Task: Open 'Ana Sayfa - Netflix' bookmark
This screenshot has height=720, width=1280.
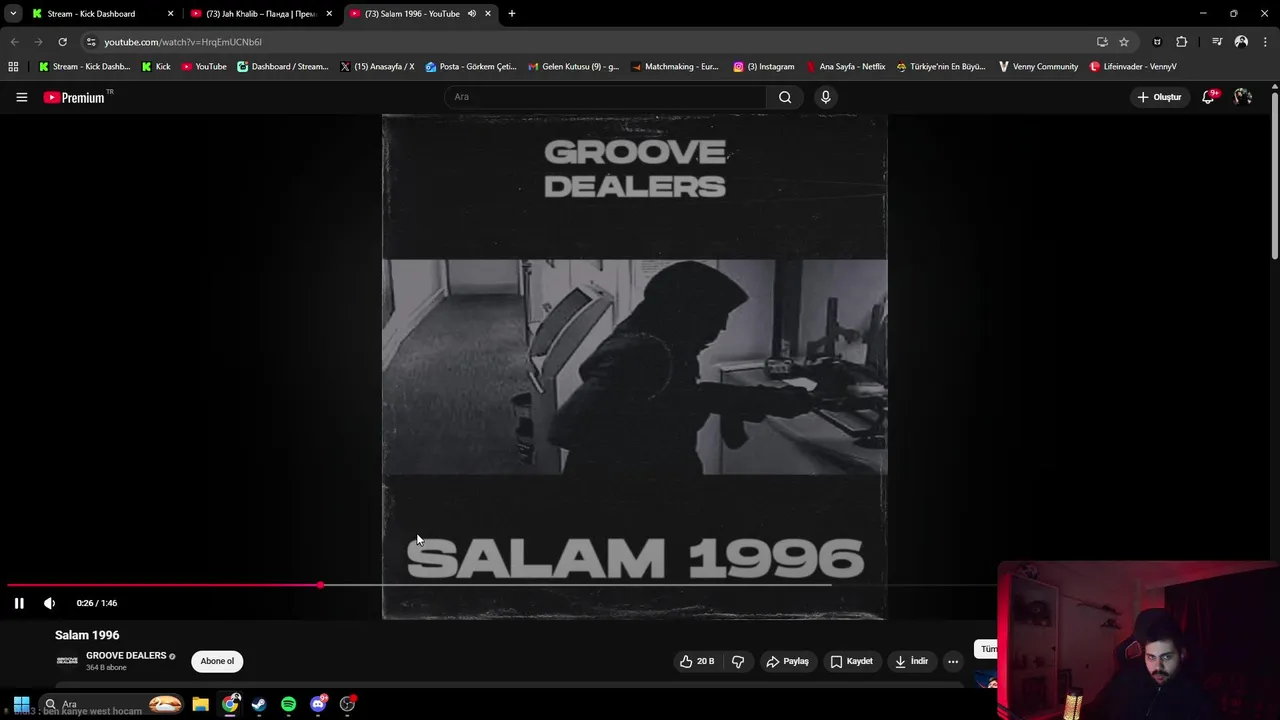Action: (846, 67)
